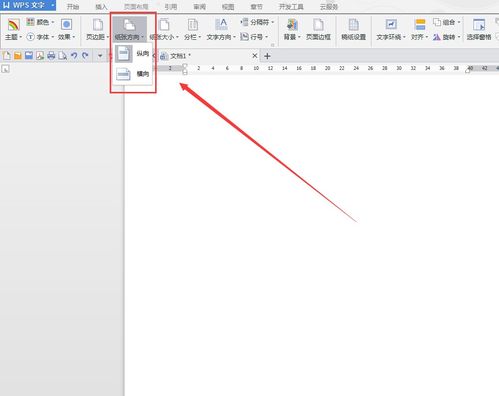Open the 主题 theme gallery

pyautogui.click(x=13, y=29)
